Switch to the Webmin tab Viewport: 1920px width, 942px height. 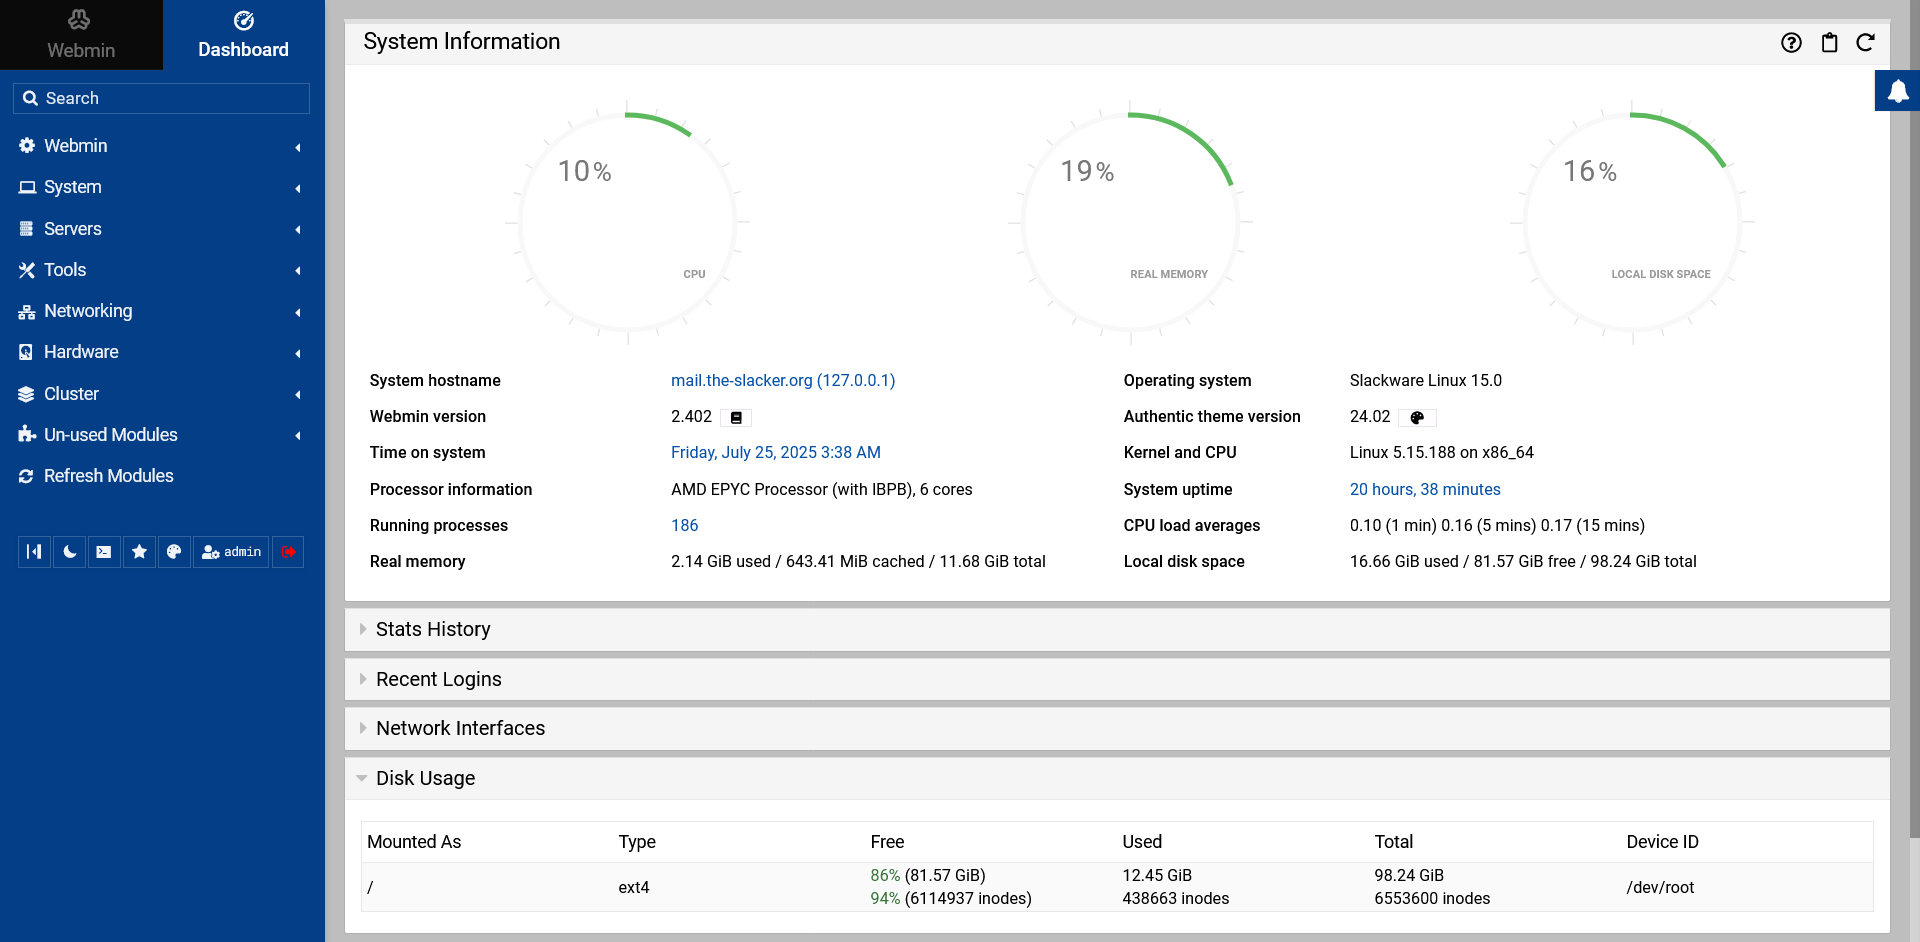[81, 35]
